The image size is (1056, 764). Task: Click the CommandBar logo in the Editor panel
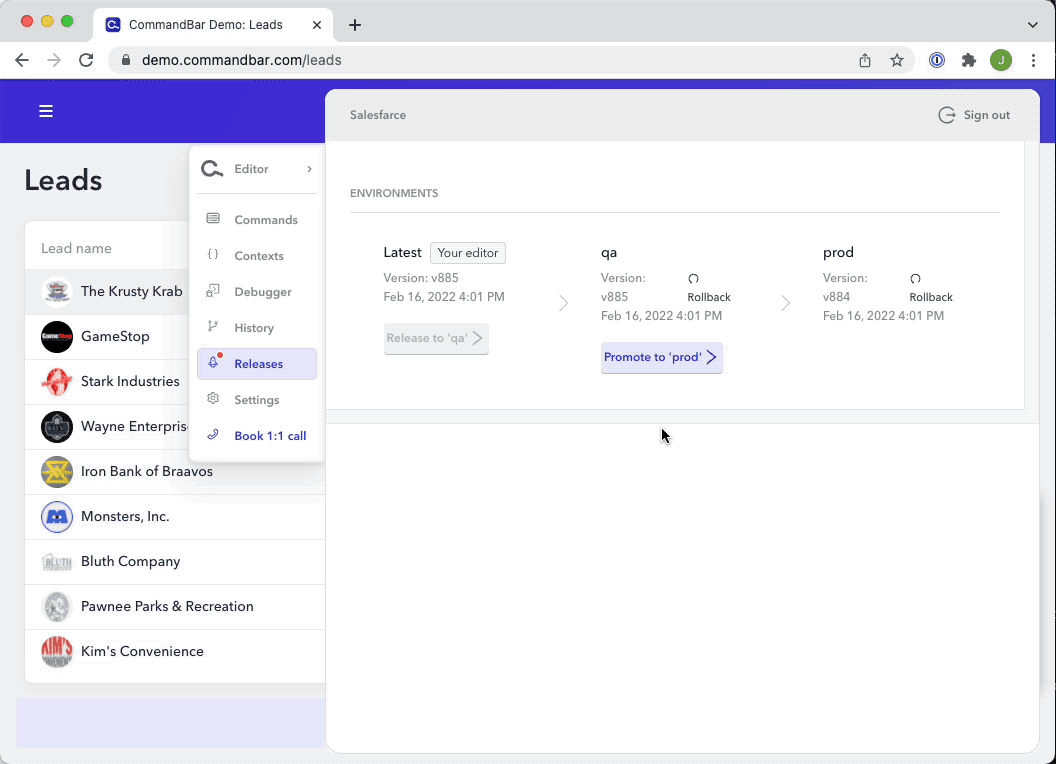[x=211, y=169]
